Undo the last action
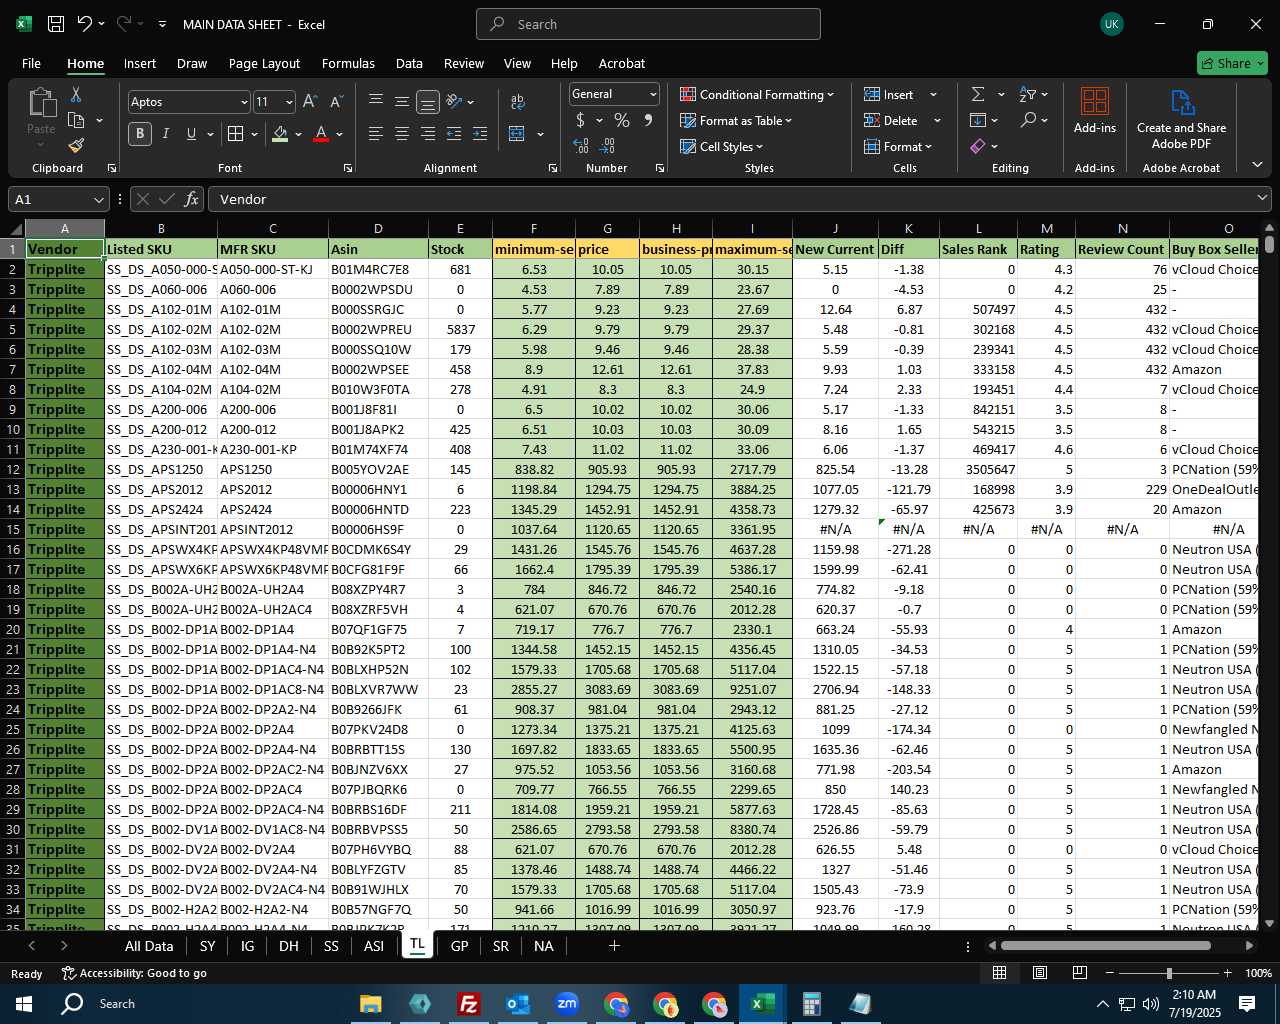The height and width of the screenshot is (1024, 1280). click(85, 24)
